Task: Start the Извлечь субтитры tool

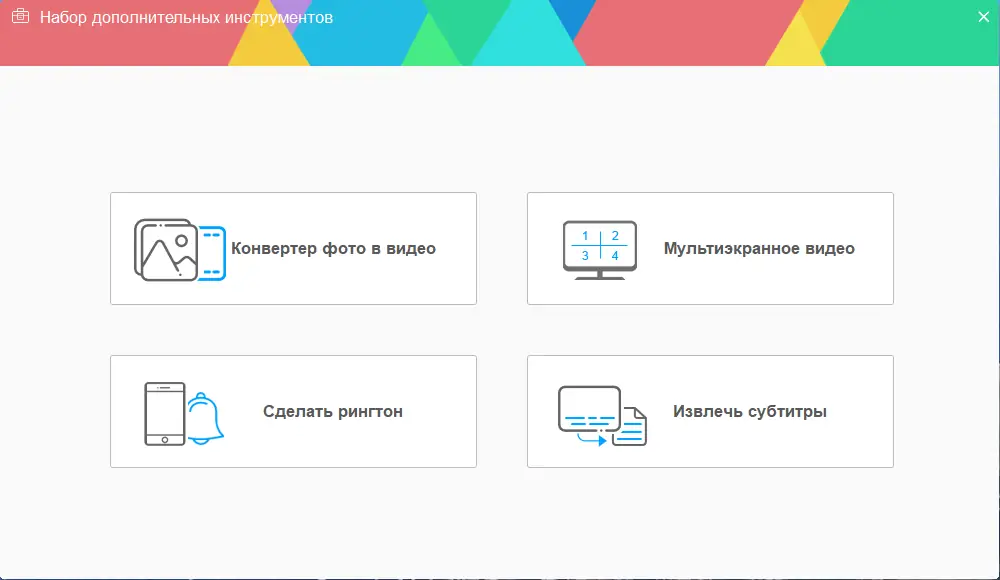Action: [710, 411]
